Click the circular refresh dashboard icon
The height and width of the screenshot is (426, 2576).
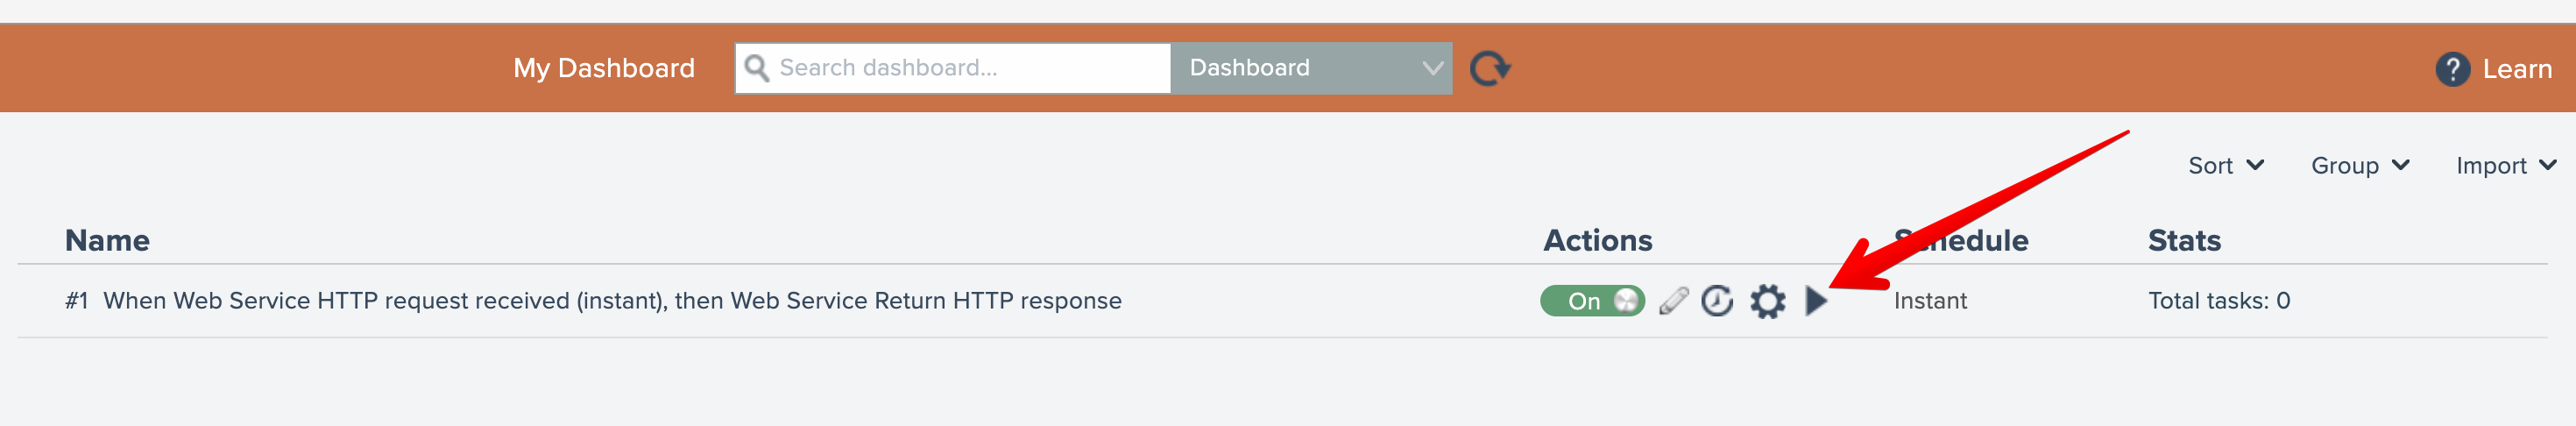(x=1489, y=69)
